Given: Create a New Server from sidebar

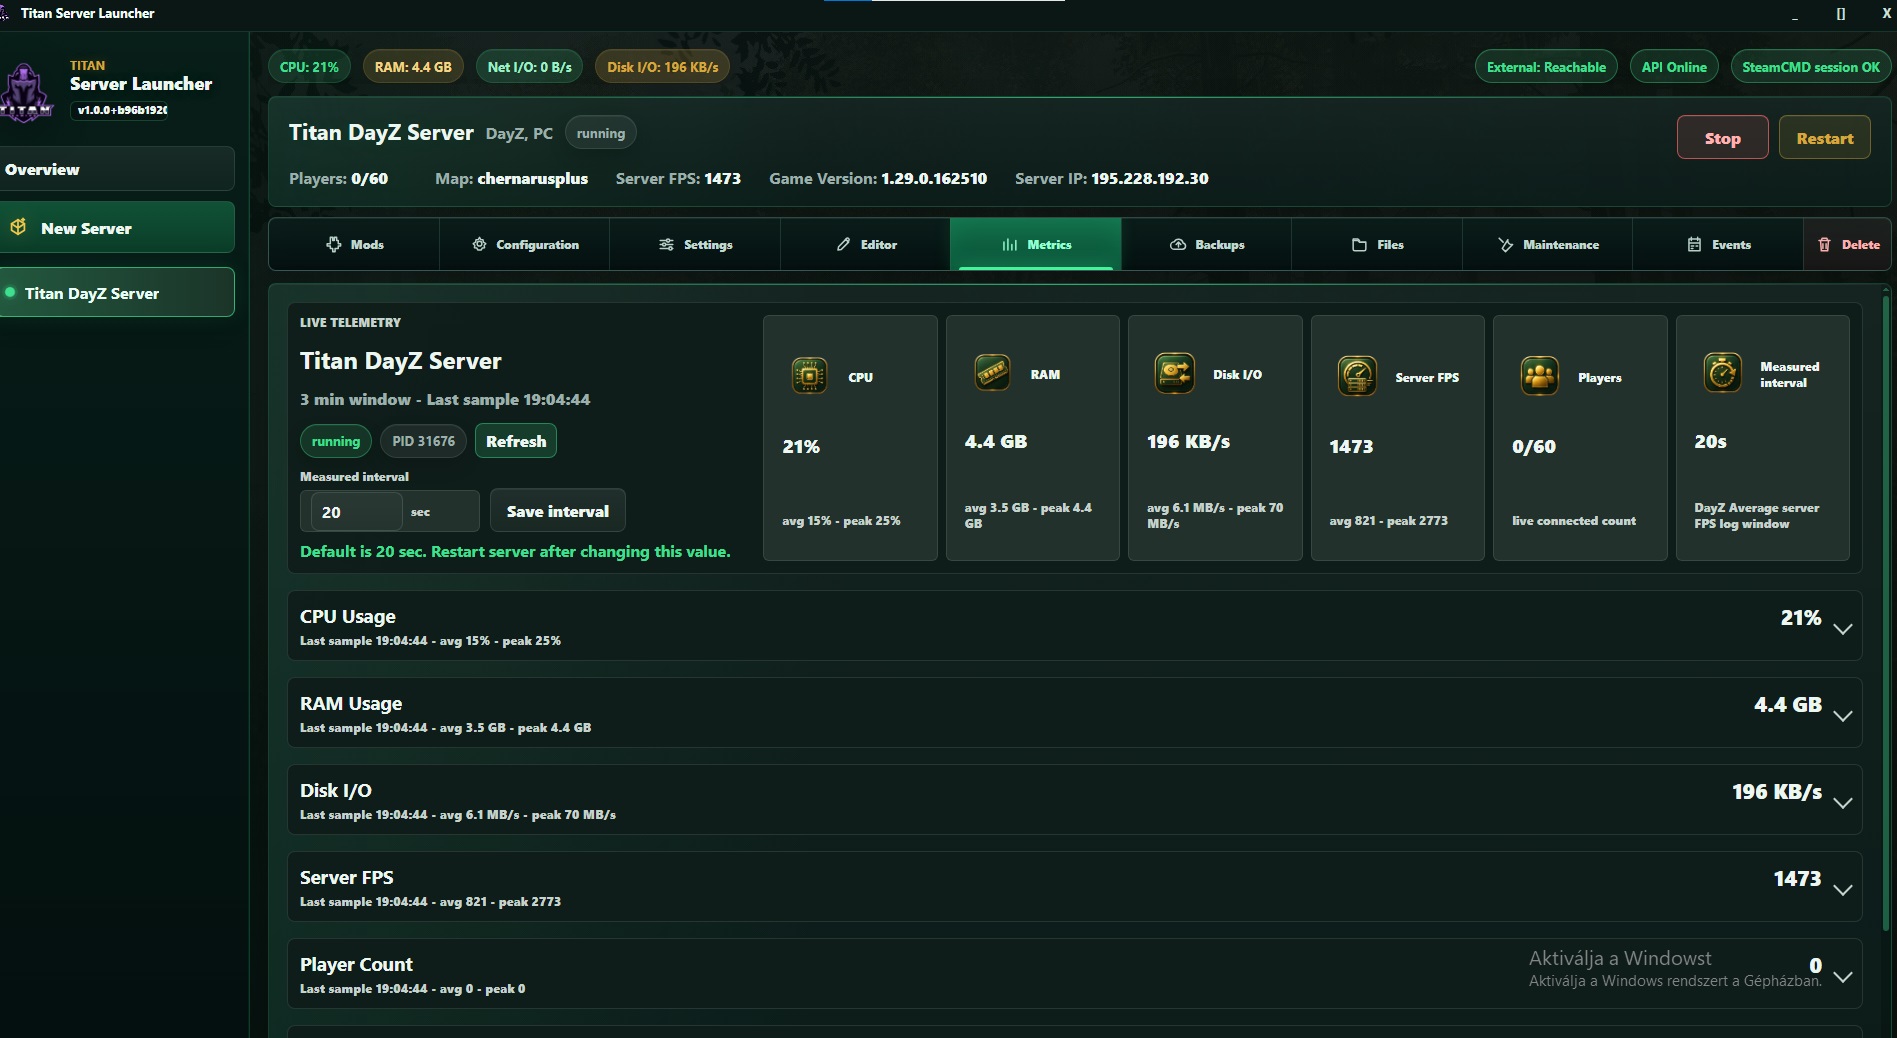Looking at the screenshot, I should click(117, 228).
